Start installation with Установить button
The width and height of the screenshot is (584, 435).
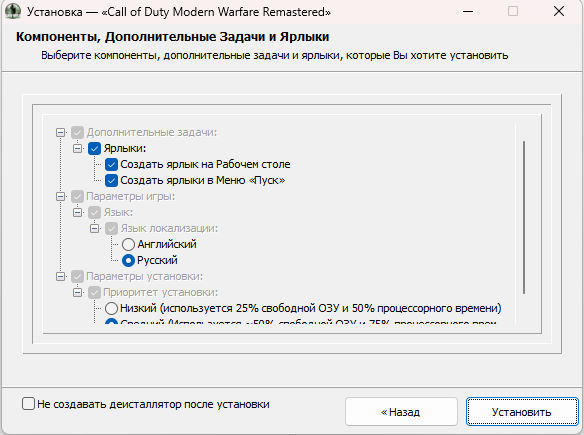[x=522, y=412]
